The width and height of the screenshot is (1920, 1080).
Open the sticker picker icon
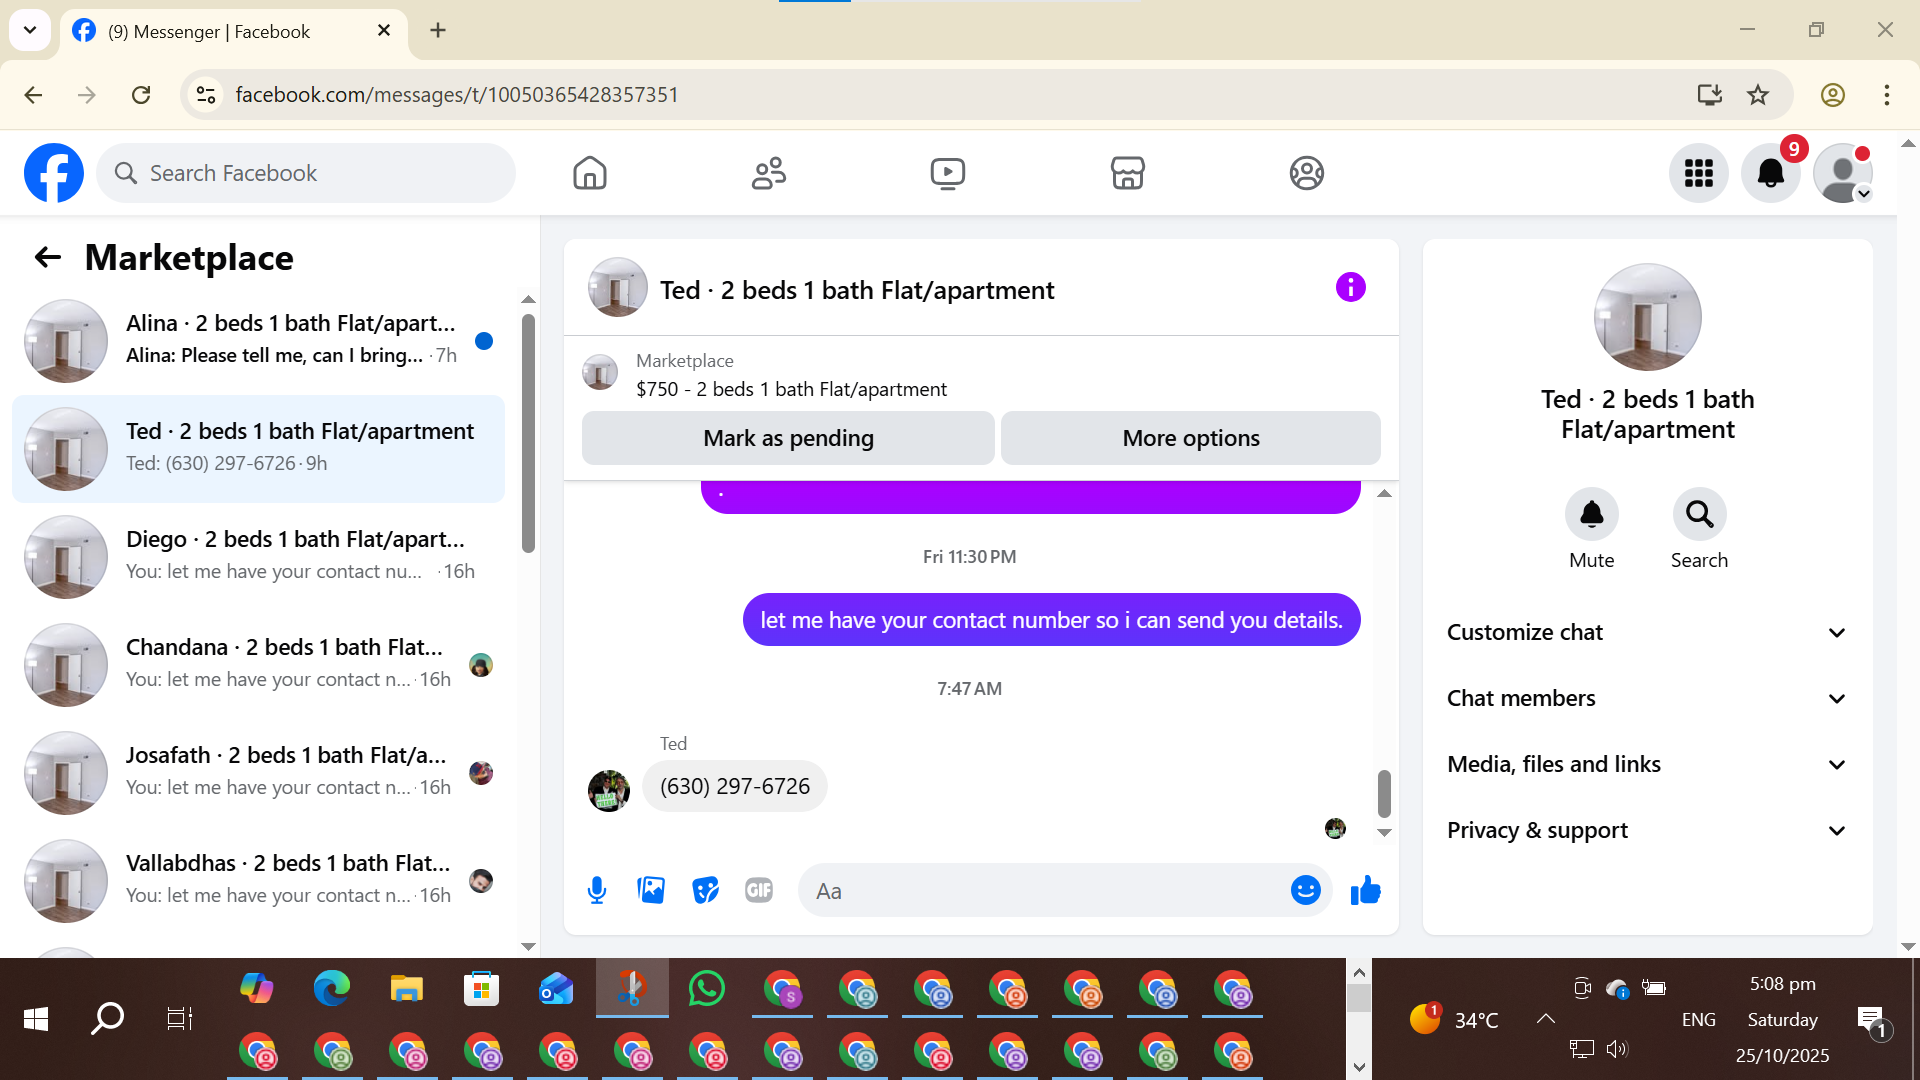pos(705,890)
